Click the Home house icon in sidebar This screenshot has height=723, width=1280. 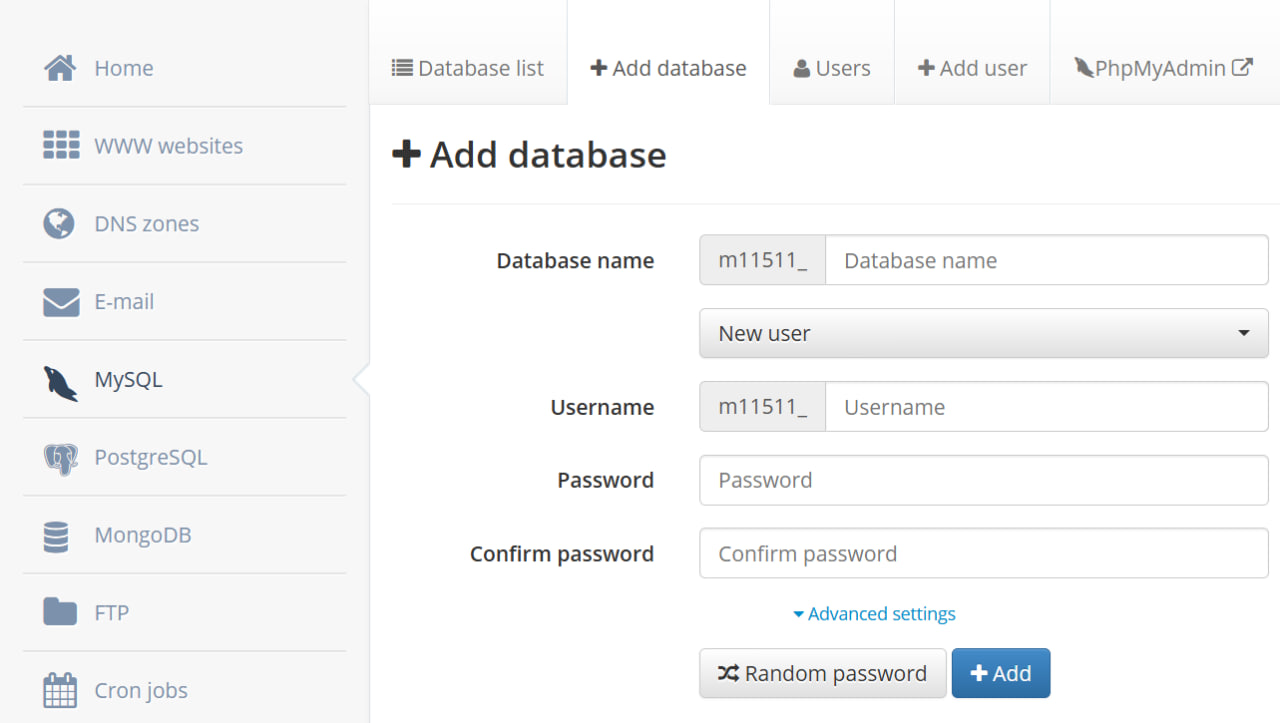60,68
